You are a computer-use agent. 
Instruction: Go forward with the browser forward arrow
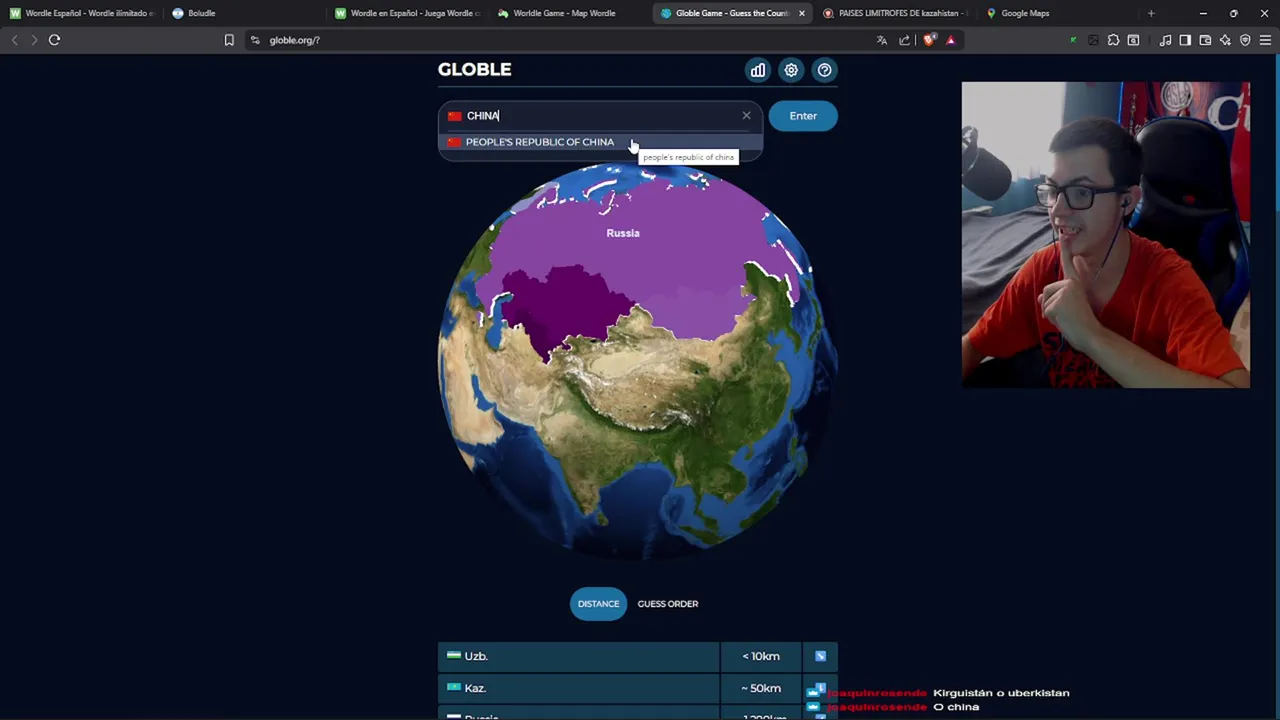tap(33, 40)
